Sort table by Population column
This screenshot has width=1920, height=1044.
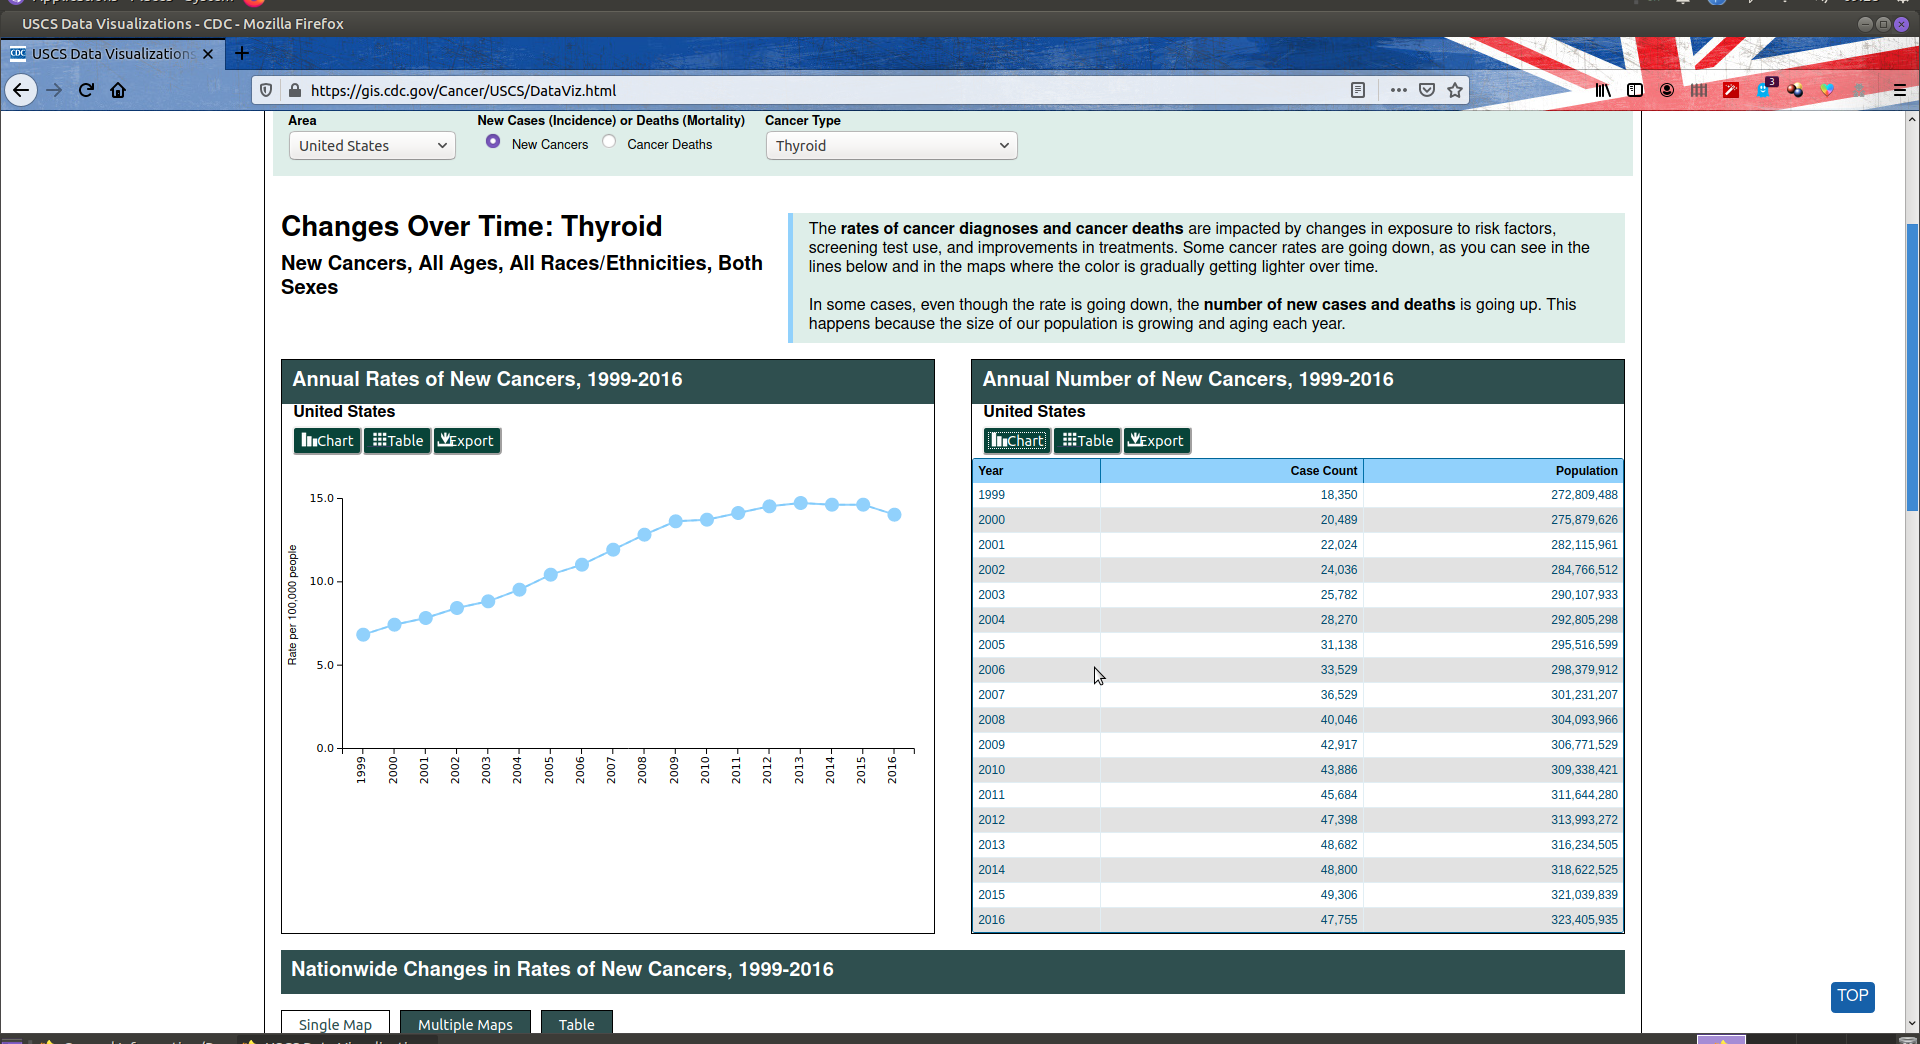1493,471
